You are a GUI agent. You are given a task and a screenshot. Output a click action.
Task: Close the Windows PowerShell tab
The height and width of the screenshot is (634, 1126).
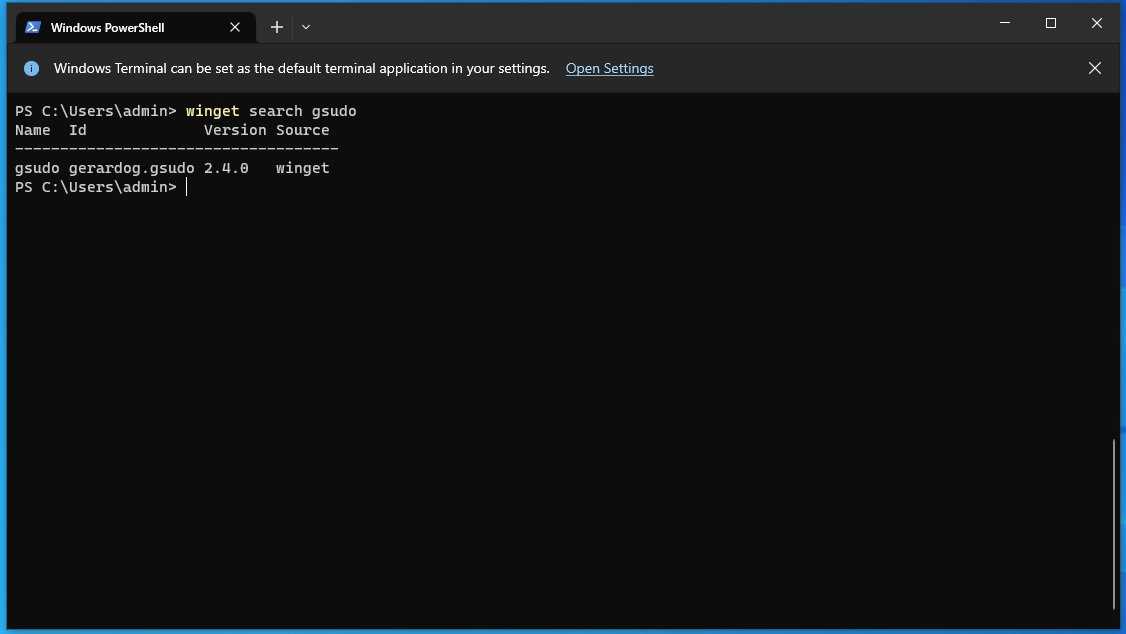[x=235, y=27]
